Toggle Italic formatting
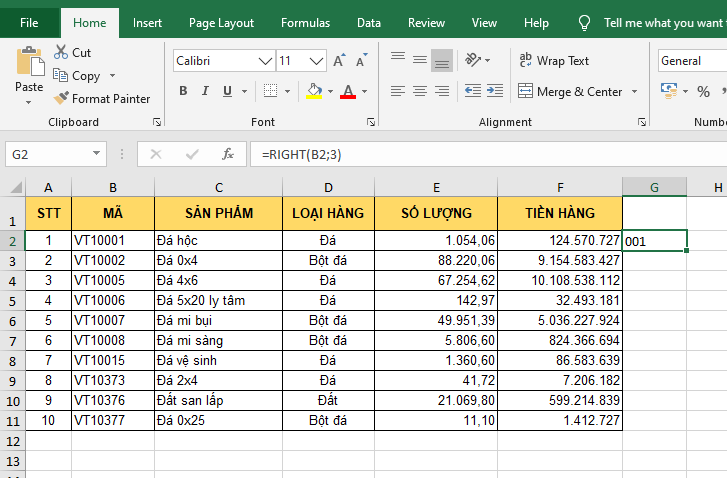Viewport: 727px width, 478px height. (206, 91)
